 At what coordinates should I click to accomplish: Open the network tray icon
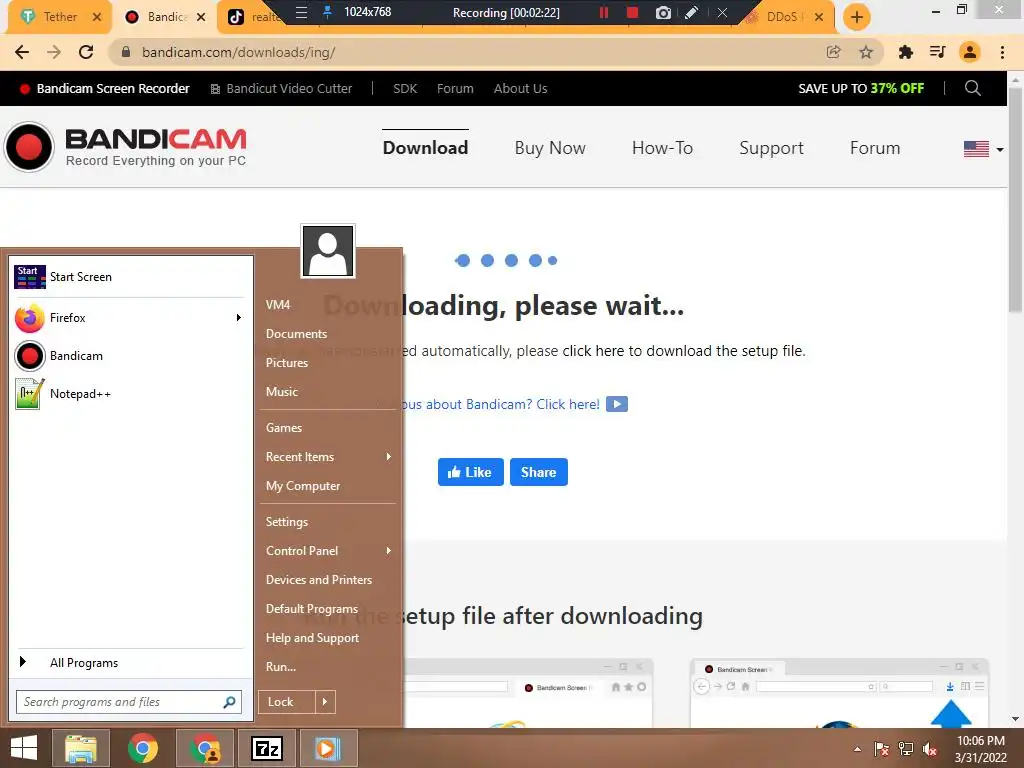coord(906,749)
